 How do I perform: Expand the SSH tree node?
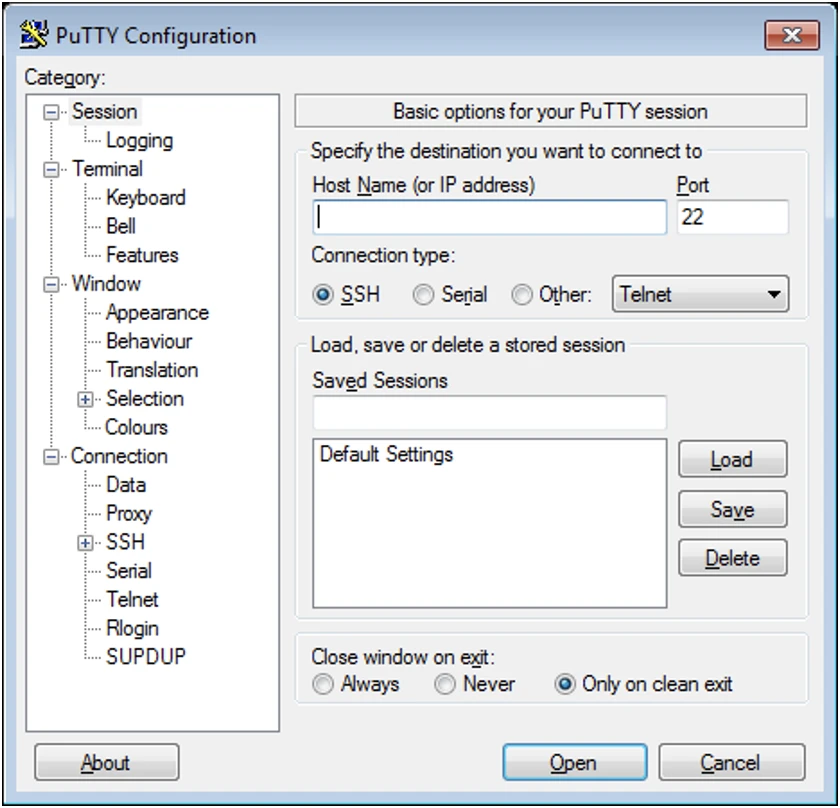point(86,543)
